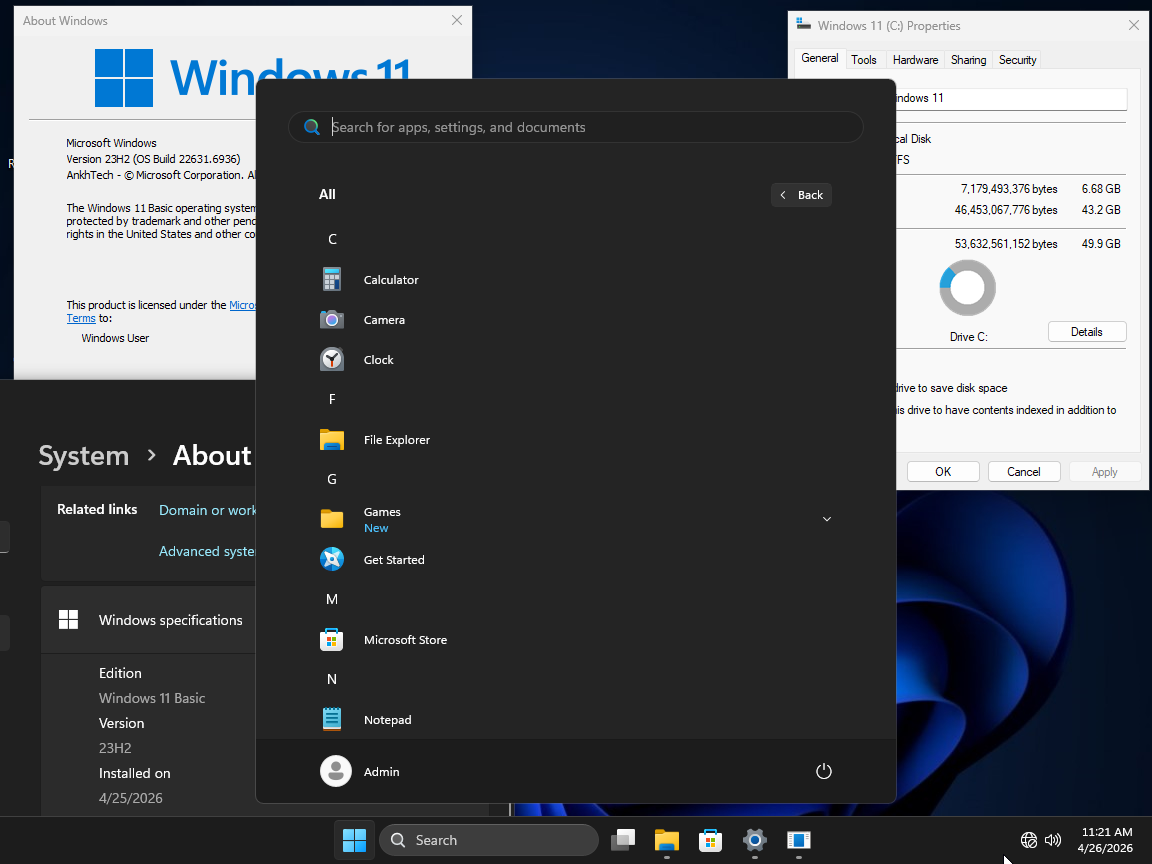
Task: Open the Security tab
Action: click(1018, 60)
